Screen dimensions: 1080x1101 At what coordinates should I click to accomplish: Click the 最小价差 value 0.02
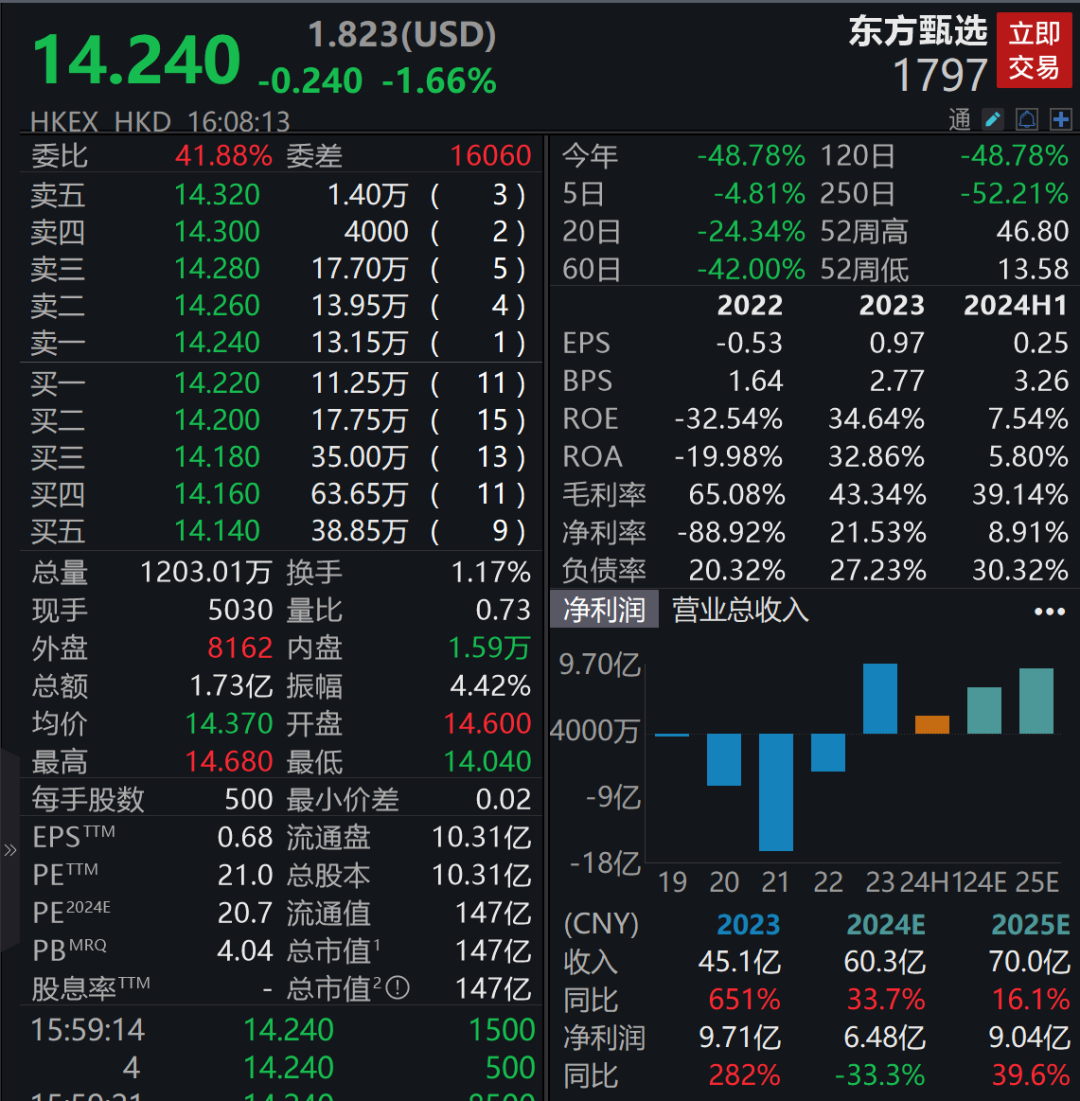(503, 800)
